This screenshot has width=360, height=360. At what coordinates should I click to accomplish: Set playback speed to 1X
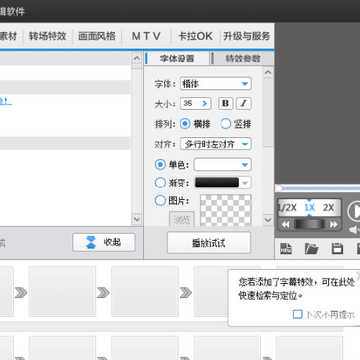pos(309,208)
